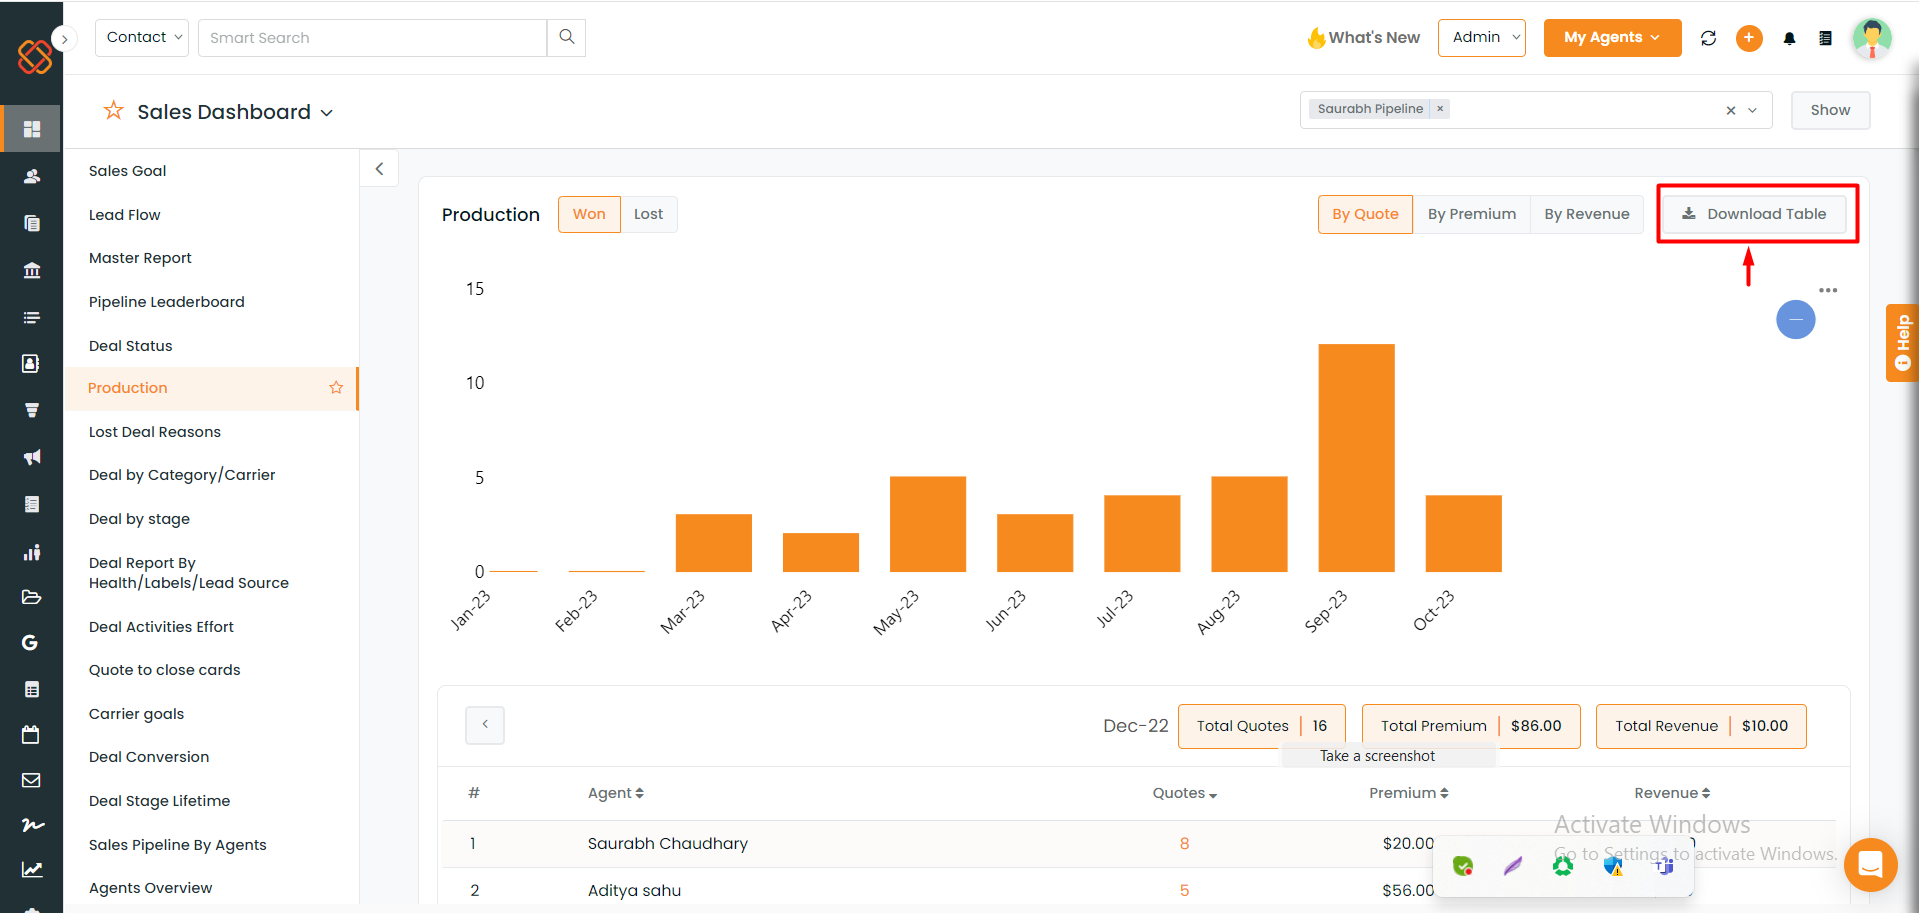Toggle Won production results
This screenshot has width=1919, height=913.
(589, 213)
